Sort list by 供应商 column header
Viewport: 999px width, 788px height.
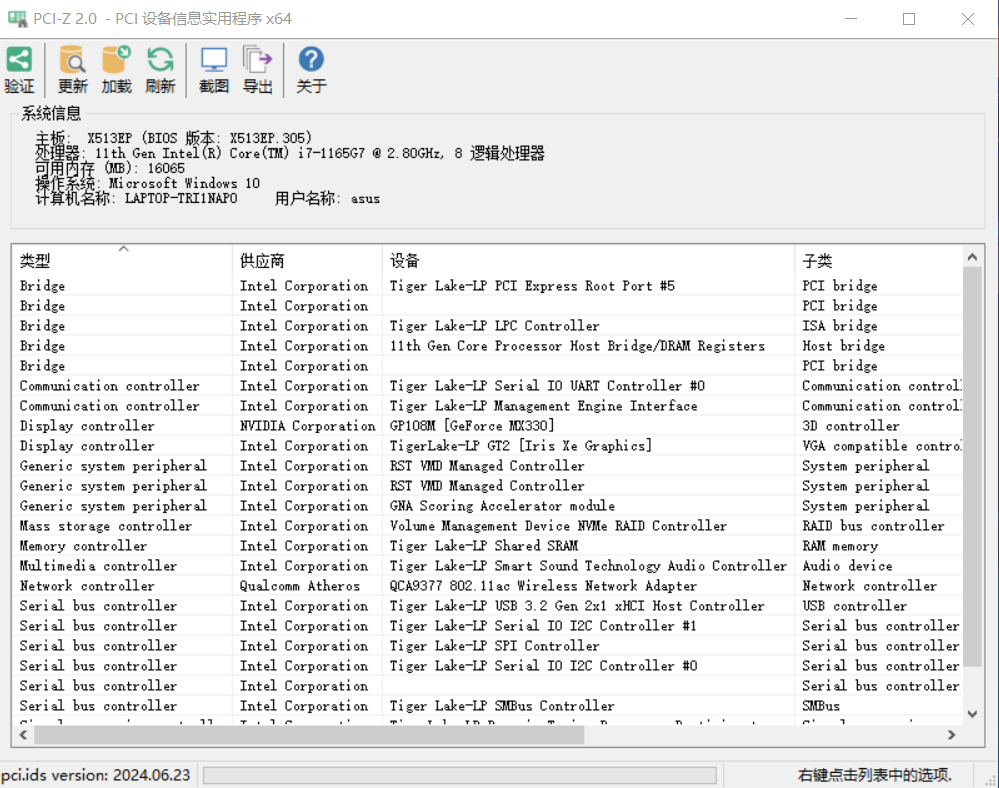pyautogui.click(x=307, y=260)
